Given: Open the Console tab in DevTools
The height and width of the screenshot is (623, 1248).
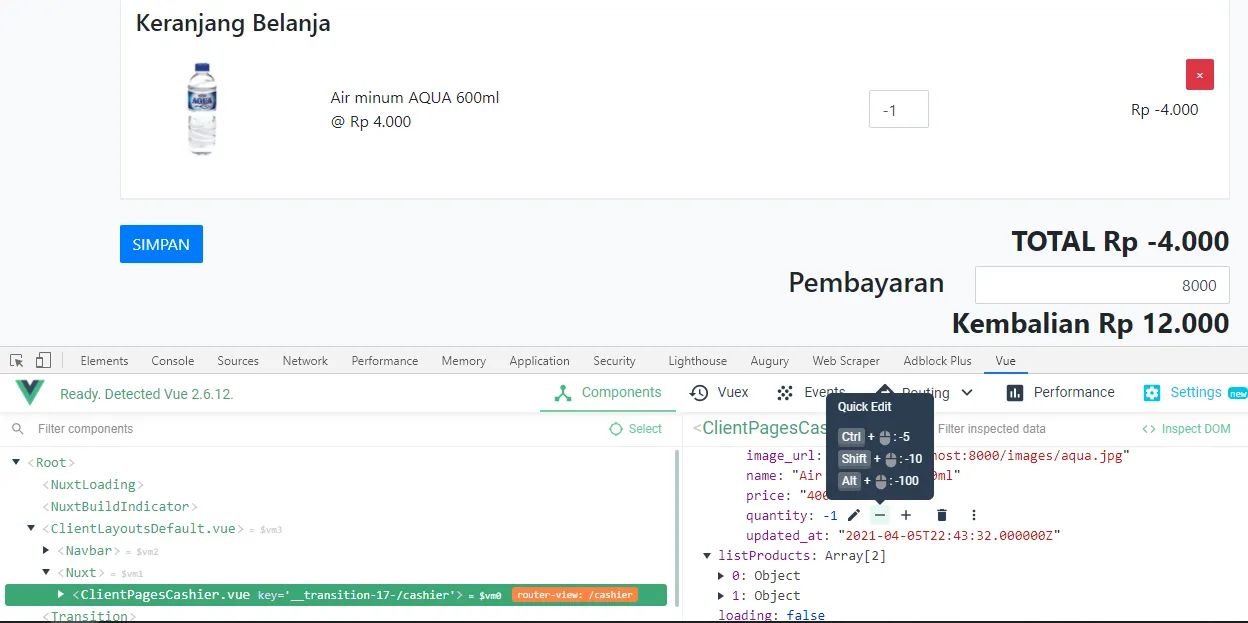Looking at the screenshot, I should [172, 360].
